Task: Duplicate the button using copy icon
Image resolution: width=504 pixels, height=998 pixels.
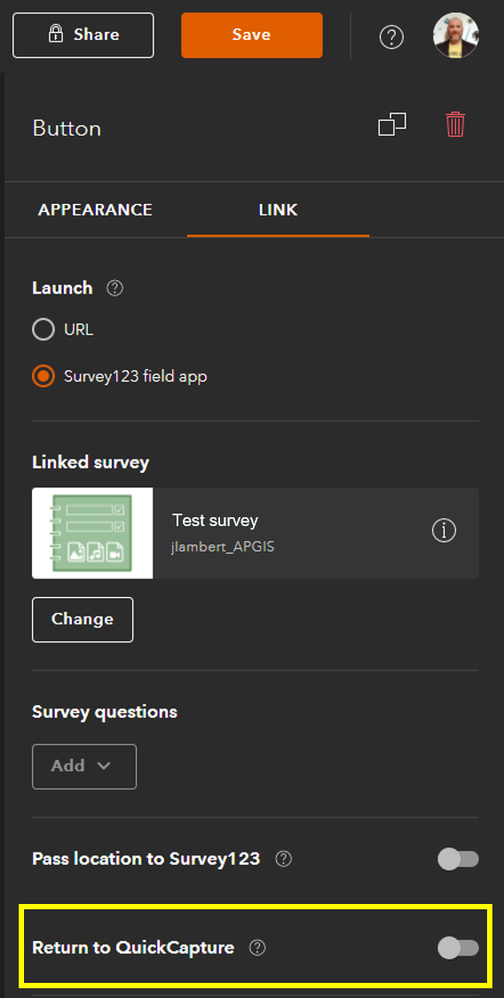Action: click(392, 124)
